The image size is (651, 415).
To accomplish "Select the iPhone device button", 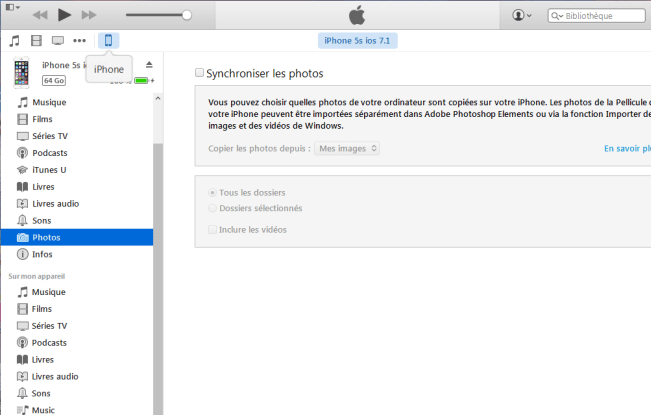I will point(108,40).
